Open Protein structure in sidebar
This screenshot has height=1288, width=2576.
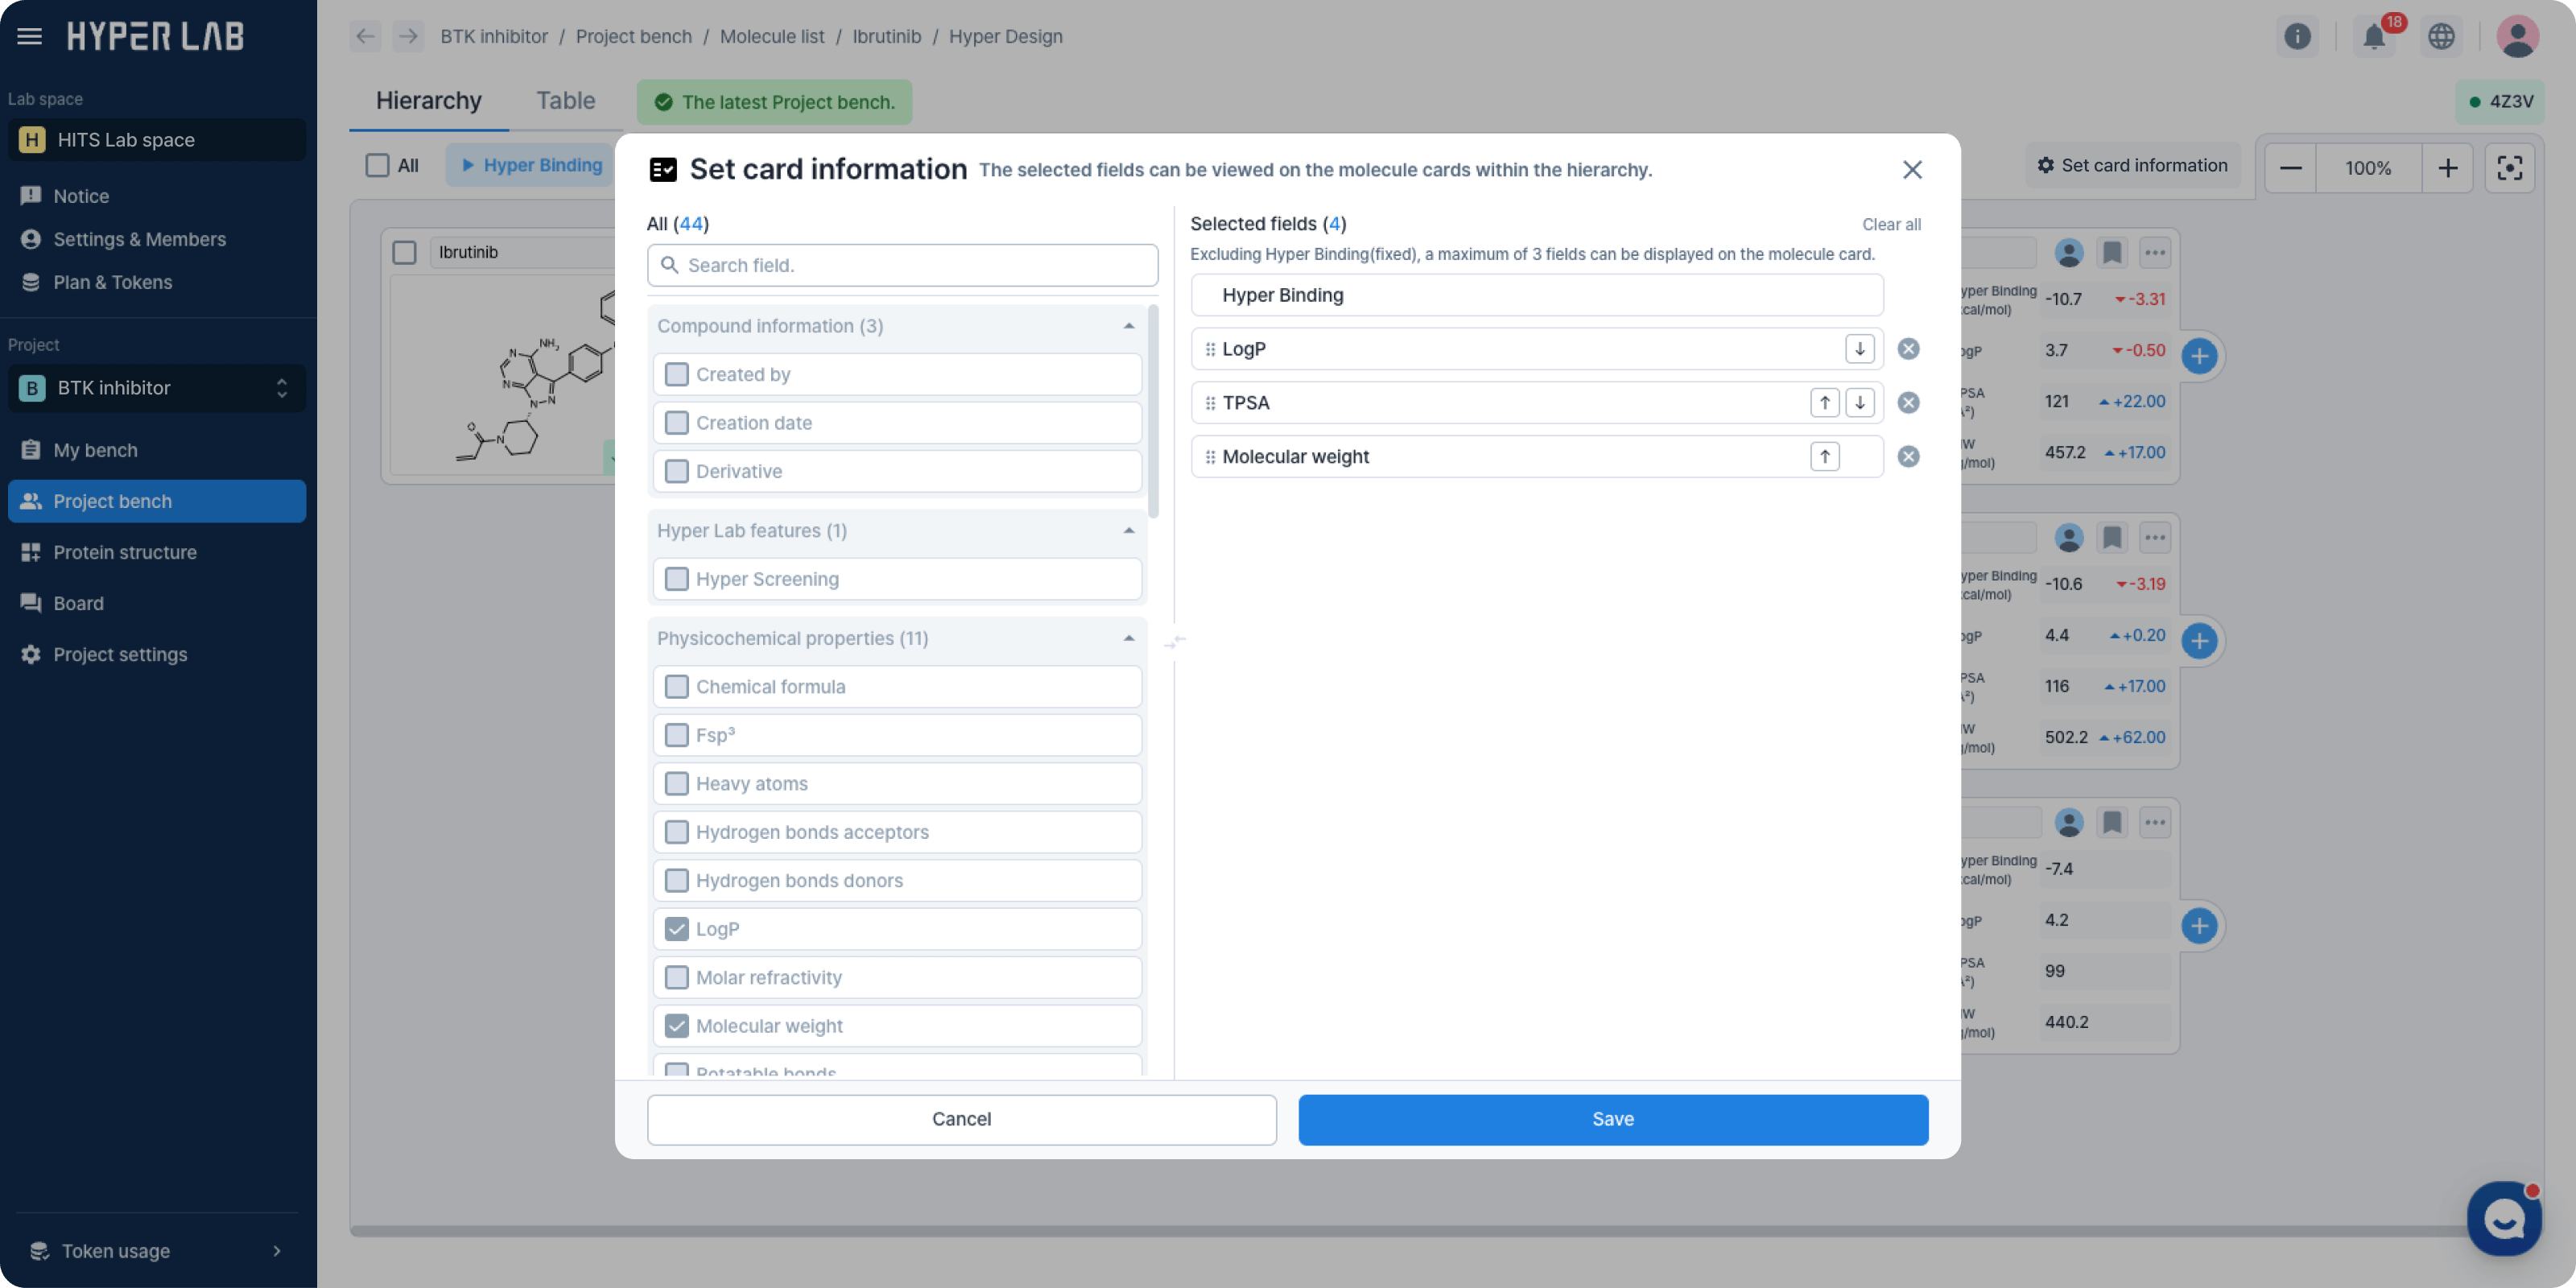[125, 552]
